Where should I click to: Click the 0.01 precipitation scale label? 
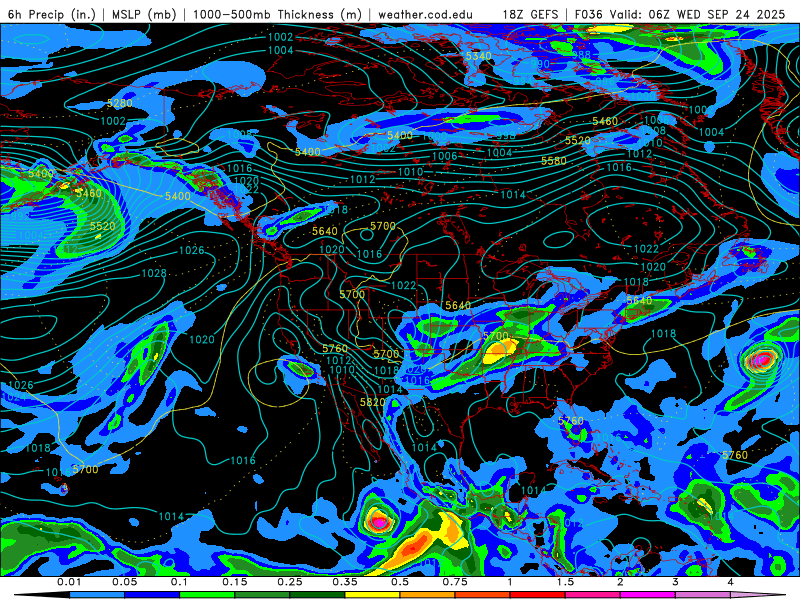click(69, 582)
